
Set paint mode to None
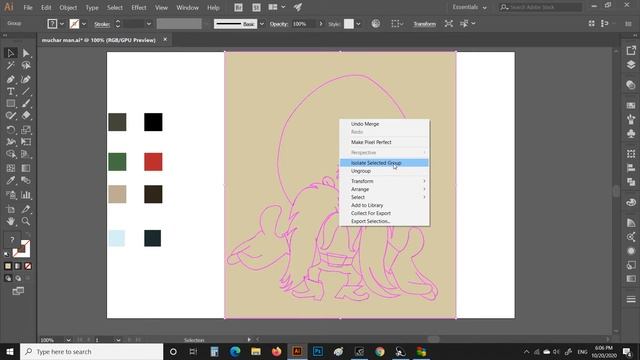(27, 266)
